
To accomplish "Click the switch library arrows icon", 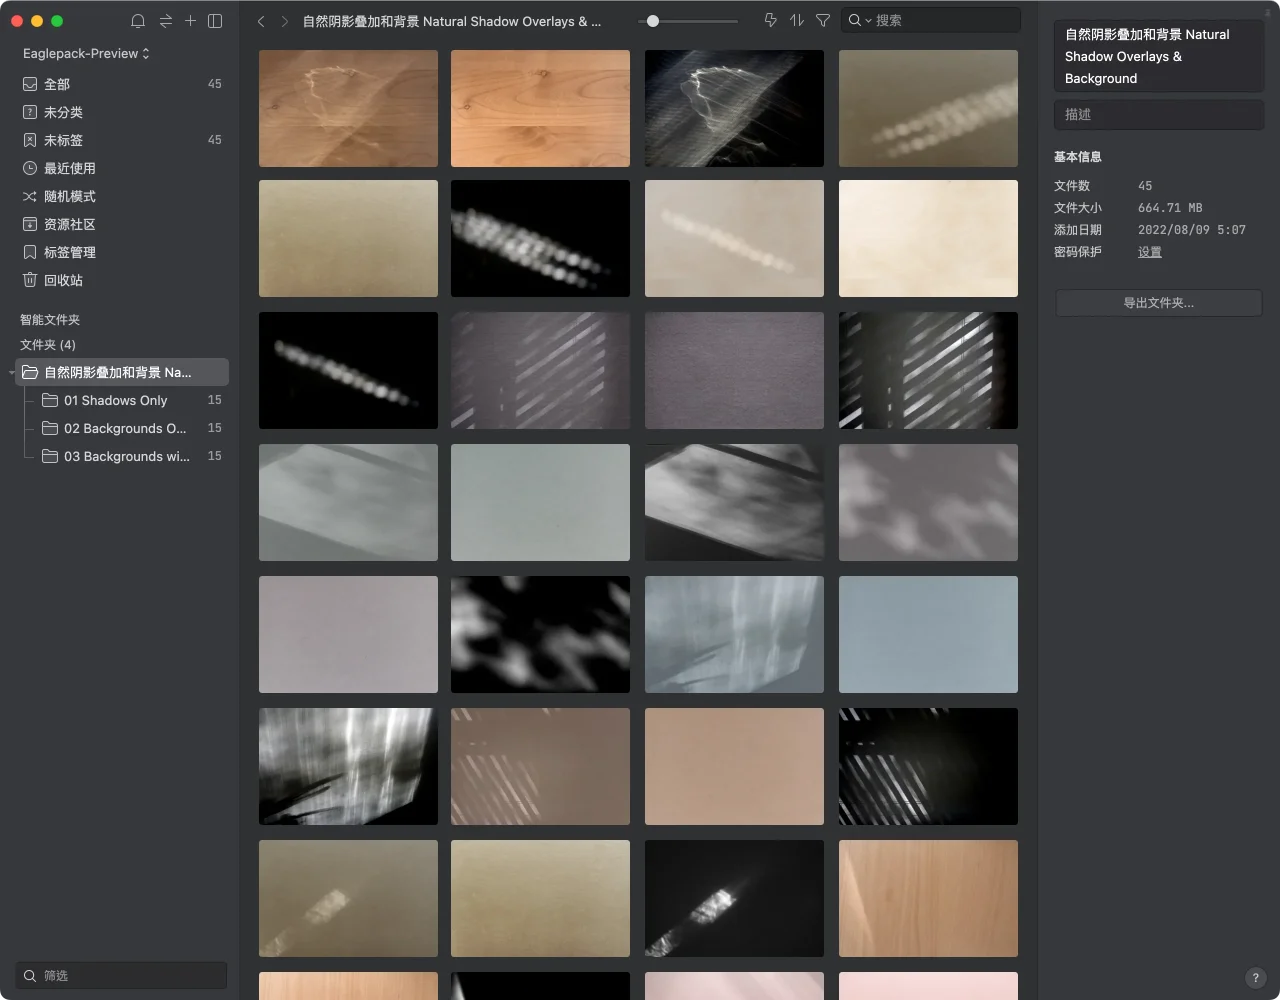I will coord(166,21).
